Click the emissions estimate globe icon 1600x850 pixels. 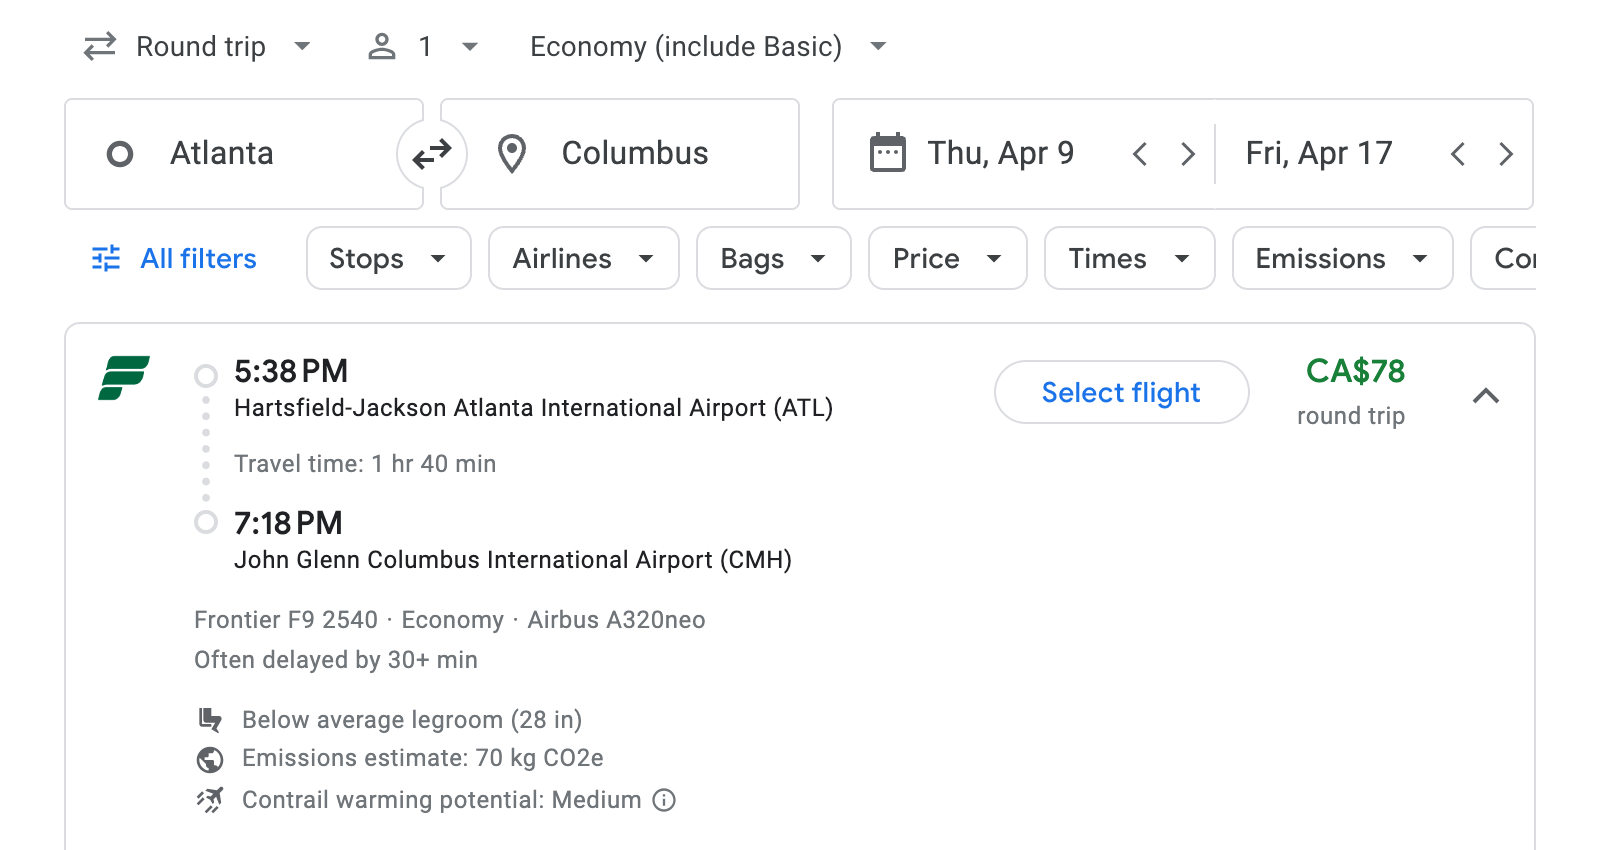tap(210, 759)
